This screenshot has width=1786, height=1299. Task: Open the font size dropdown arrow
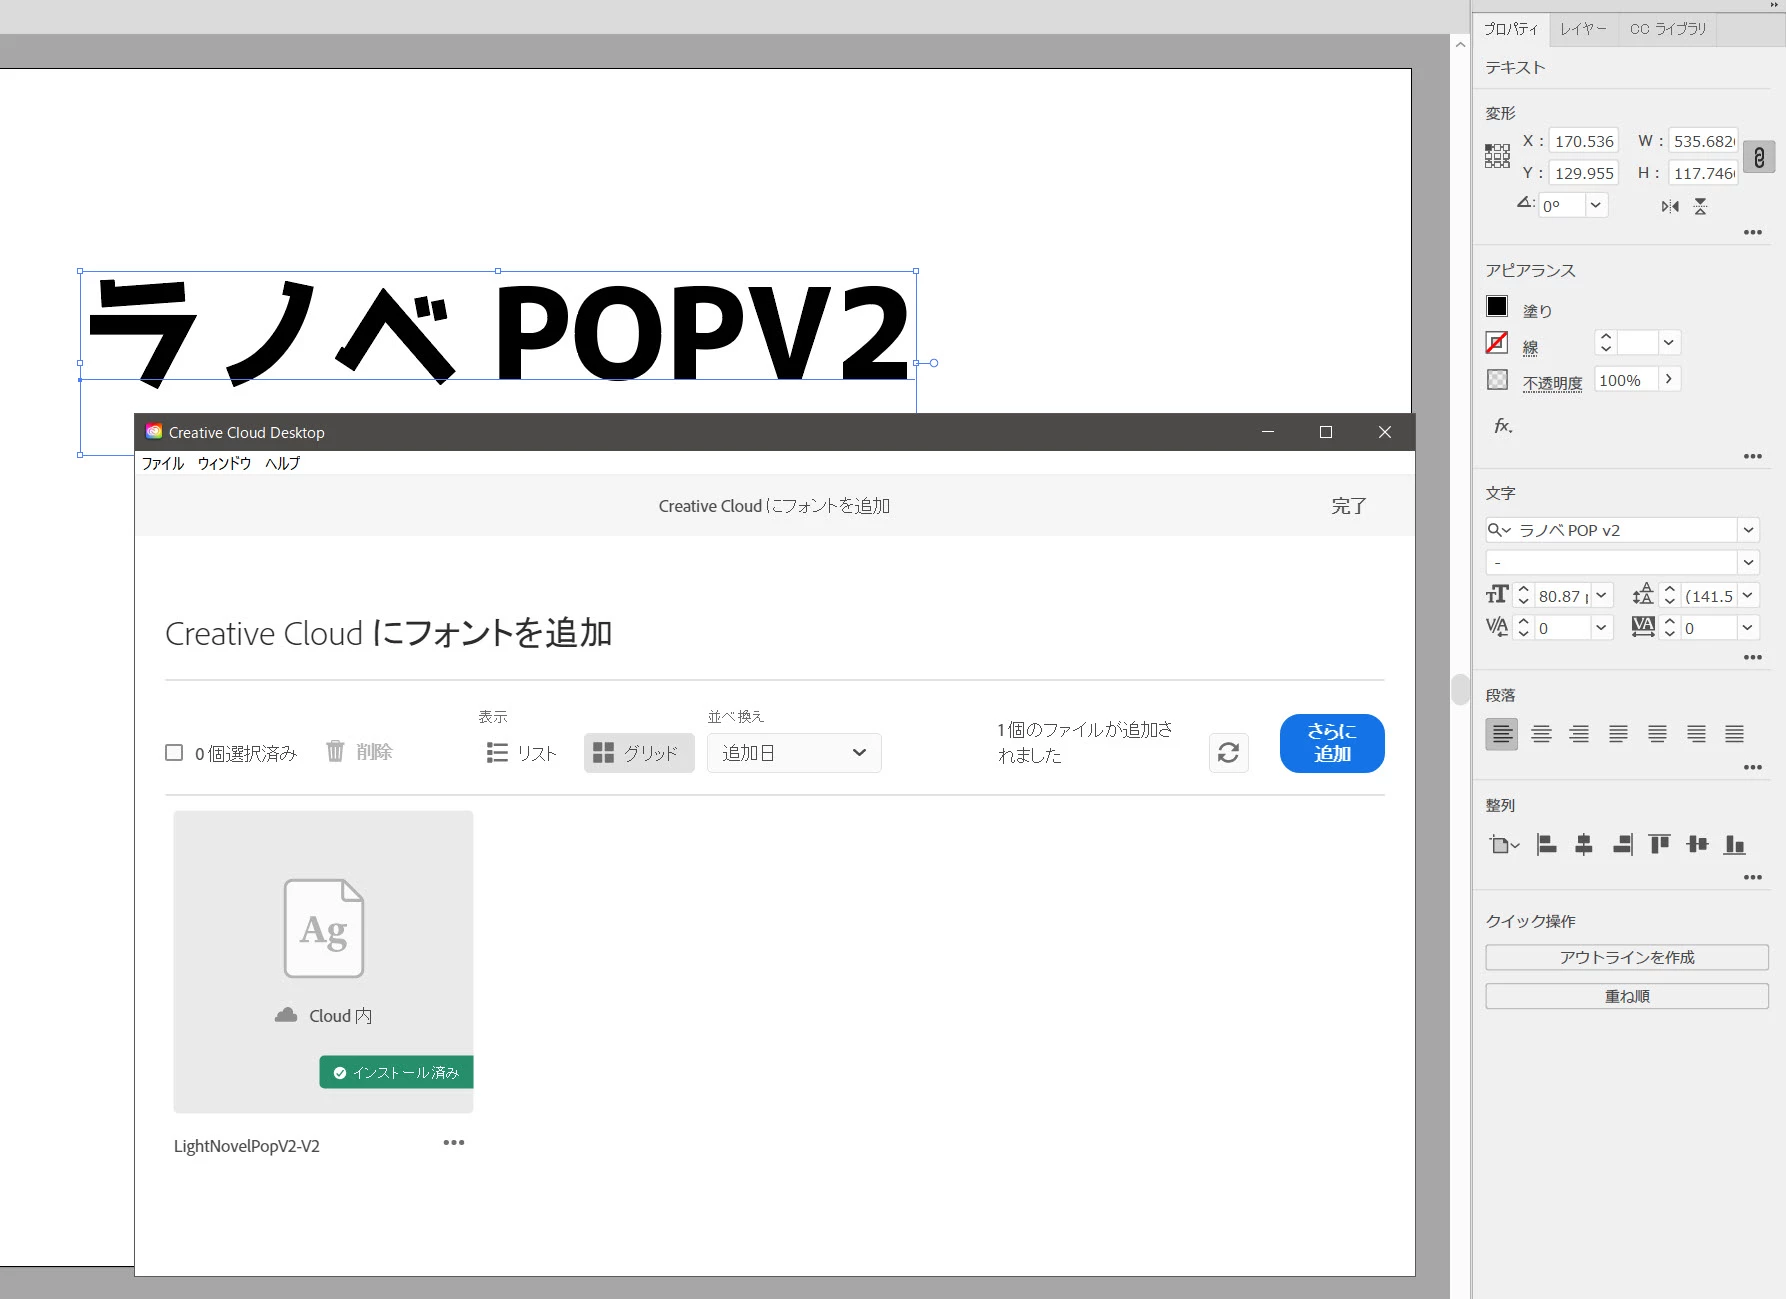click(1602, 595)
